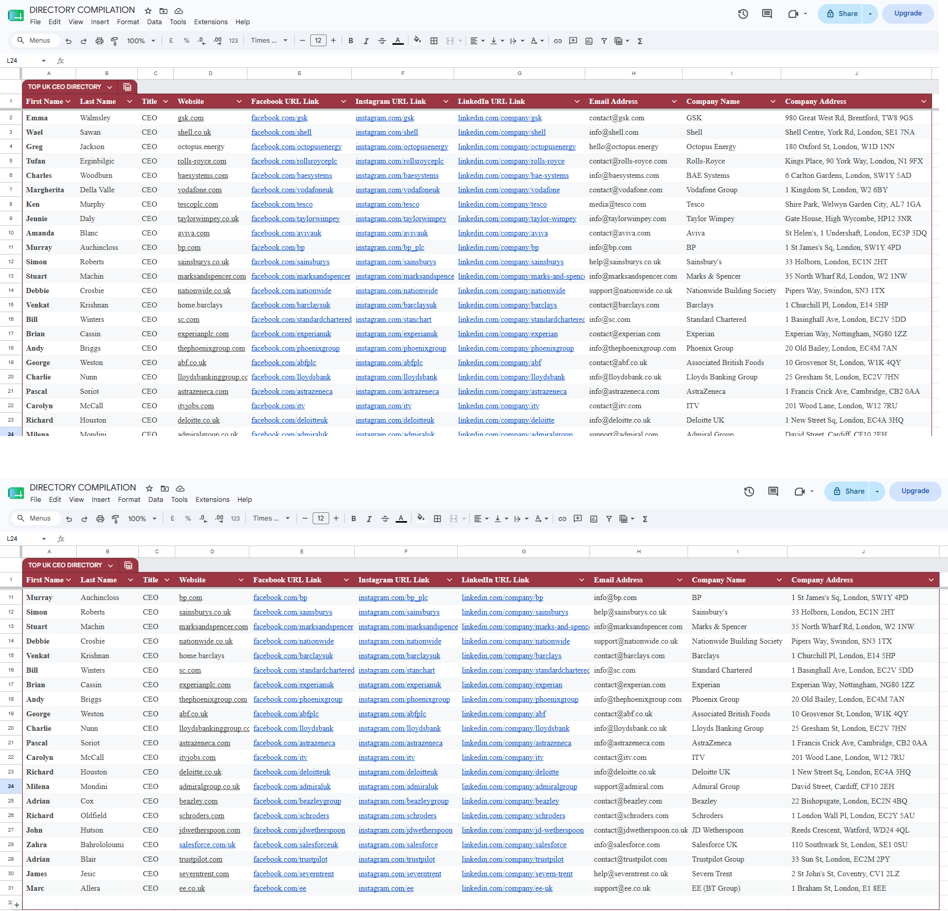This screenshot has width=948, height=911.
Task: Open Borders tool in top window
Action: (x=433, y=41)
